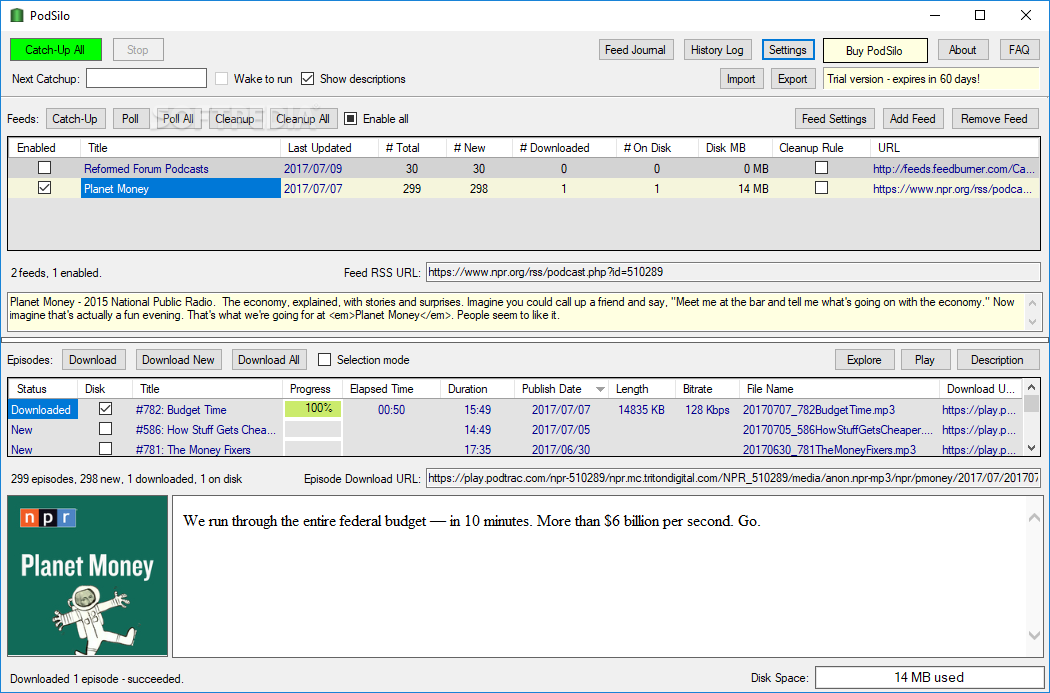The image size is (1050, 693).
Task: Click the 100% progress bar for Budget Time
Action: (x=313, y=408)
